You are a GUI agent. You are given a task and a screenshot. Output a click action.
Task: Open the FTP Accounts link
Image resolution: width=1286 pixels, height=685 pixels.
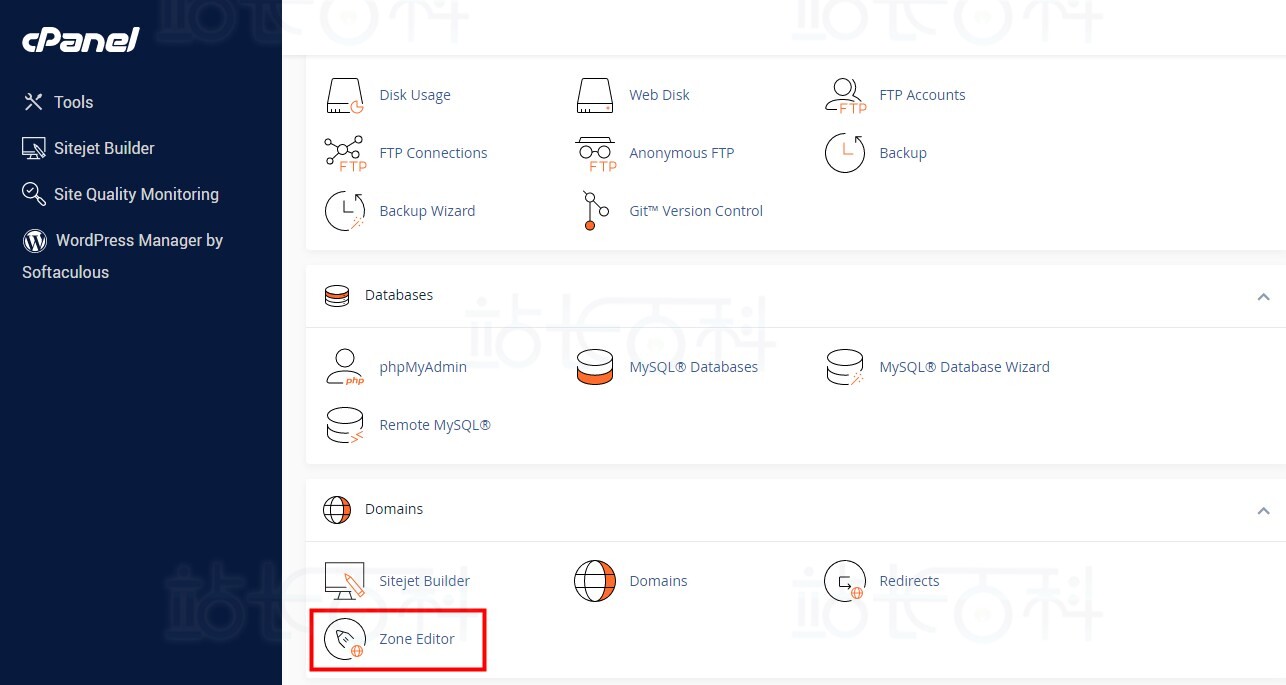click(922, 95)
